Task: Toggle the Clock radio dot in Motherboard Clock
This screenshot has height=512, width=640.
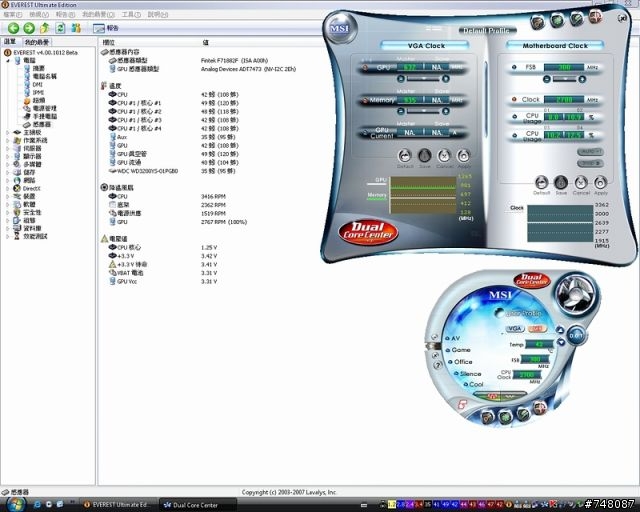Action: (514, 99)
